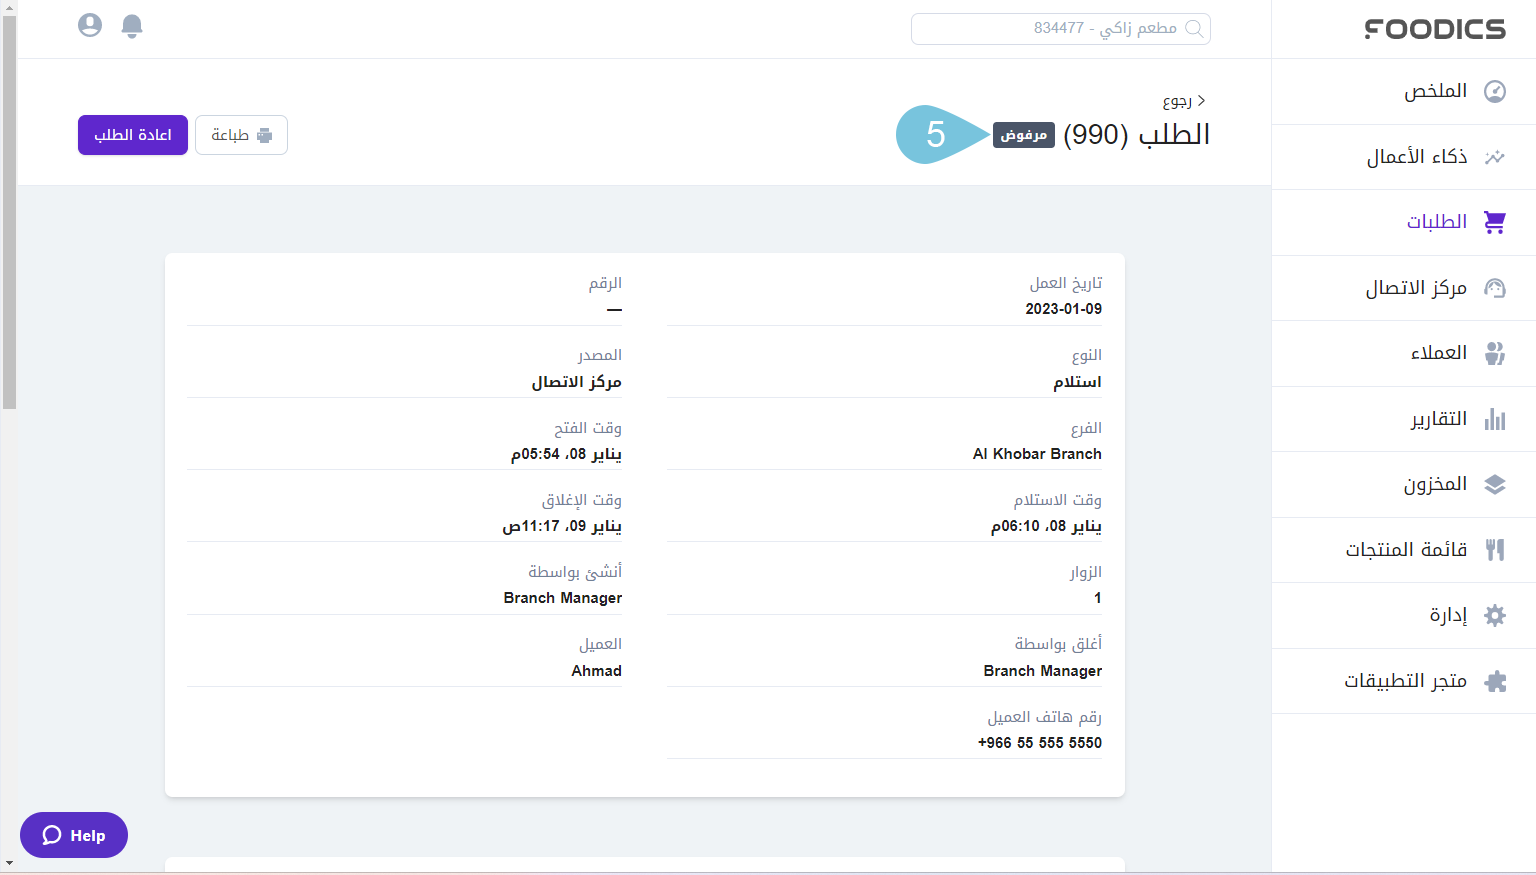Click the headset icon for مركز الاتصال
The width and height of the screenshot is (1536, 875).
[x=1495, y=288]
